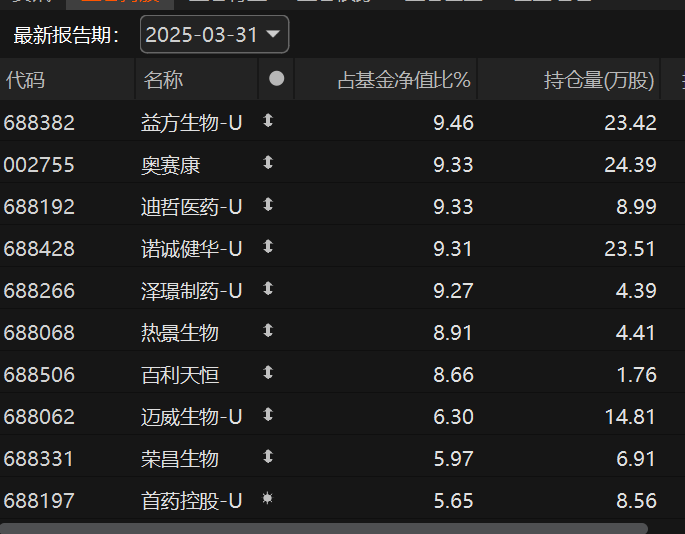Click up-down arrow icon for 荣昌生物
685x534 pixels.
268,456
